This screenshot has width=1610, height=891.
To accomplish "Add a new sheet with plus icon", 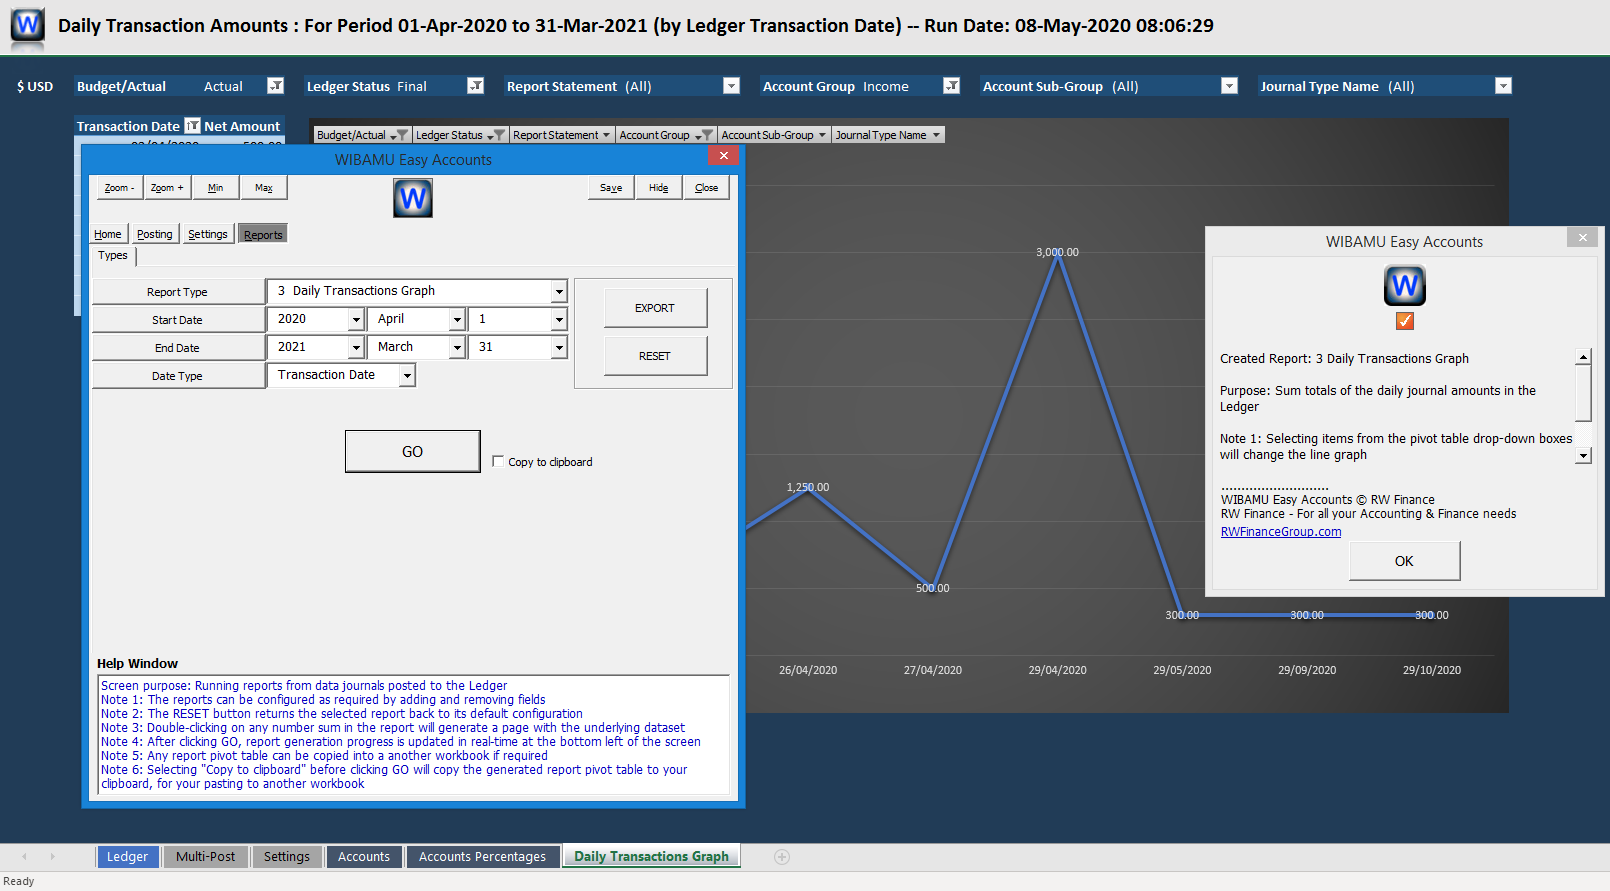I will point(782,857).
